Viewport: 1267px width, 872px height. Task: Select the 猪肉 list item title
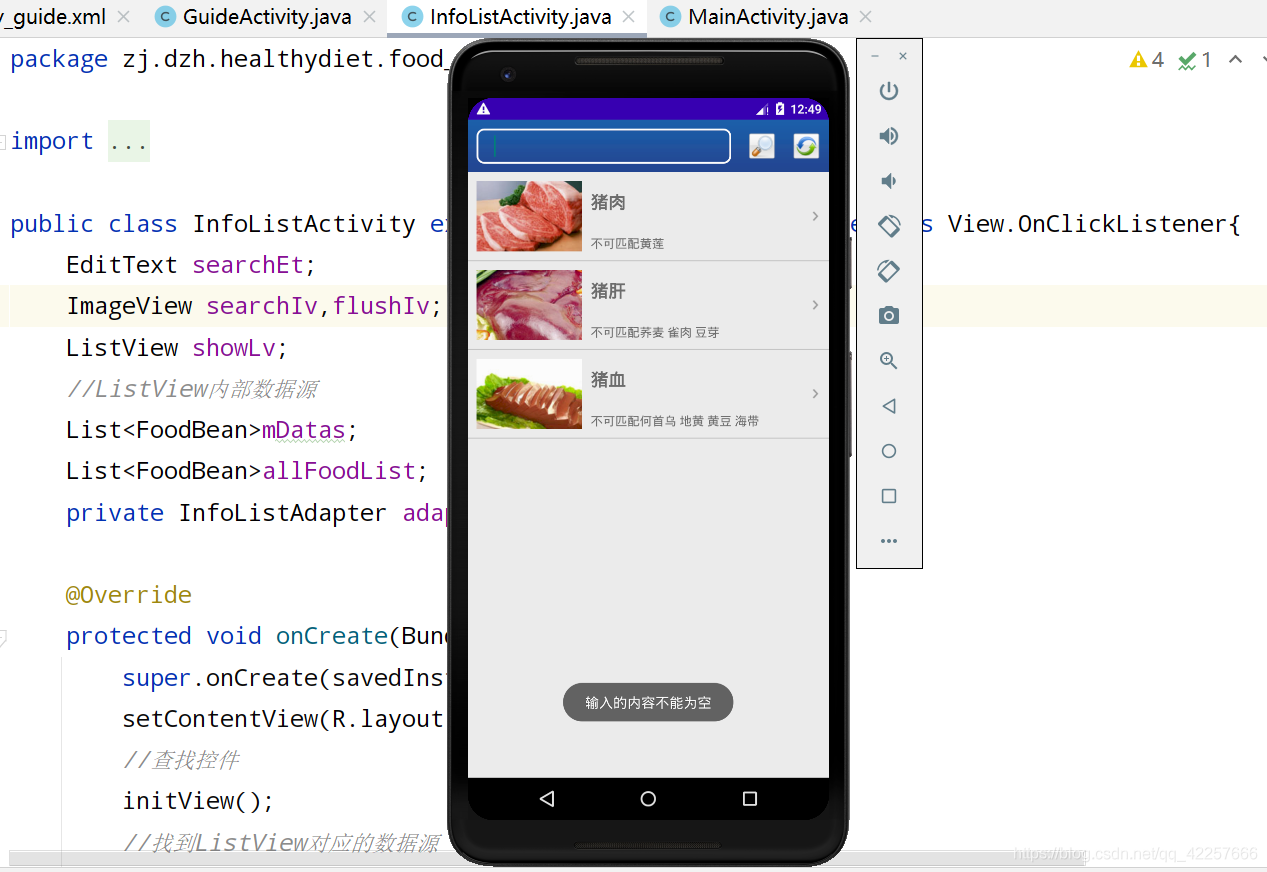click(608, 202)
